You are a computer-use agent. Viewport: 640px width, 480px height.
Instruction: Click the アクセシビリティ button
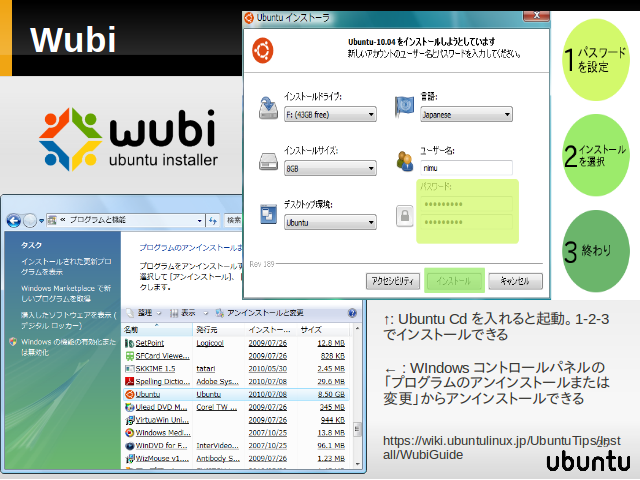393,281
